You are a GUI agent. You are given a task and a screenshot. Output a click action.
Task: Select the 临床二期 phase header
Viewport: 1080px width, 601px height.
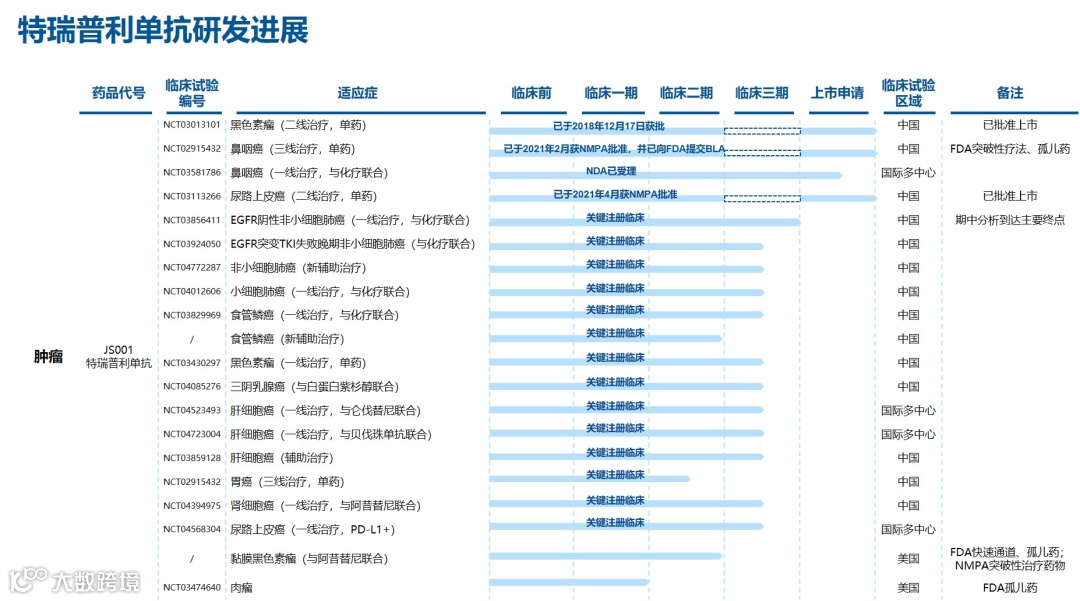pyautogui.click(x=686, y=93)
